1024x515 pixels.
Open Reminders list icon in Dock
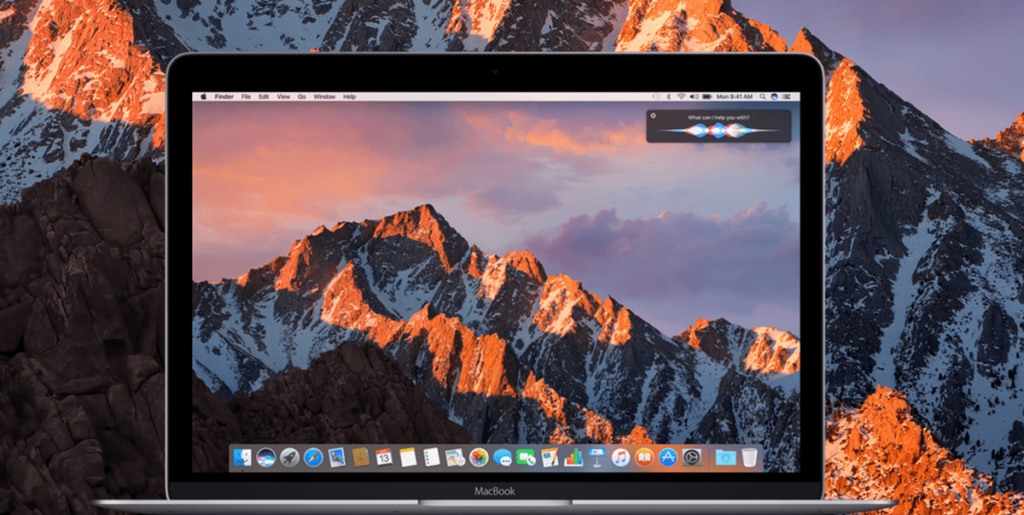432,458
